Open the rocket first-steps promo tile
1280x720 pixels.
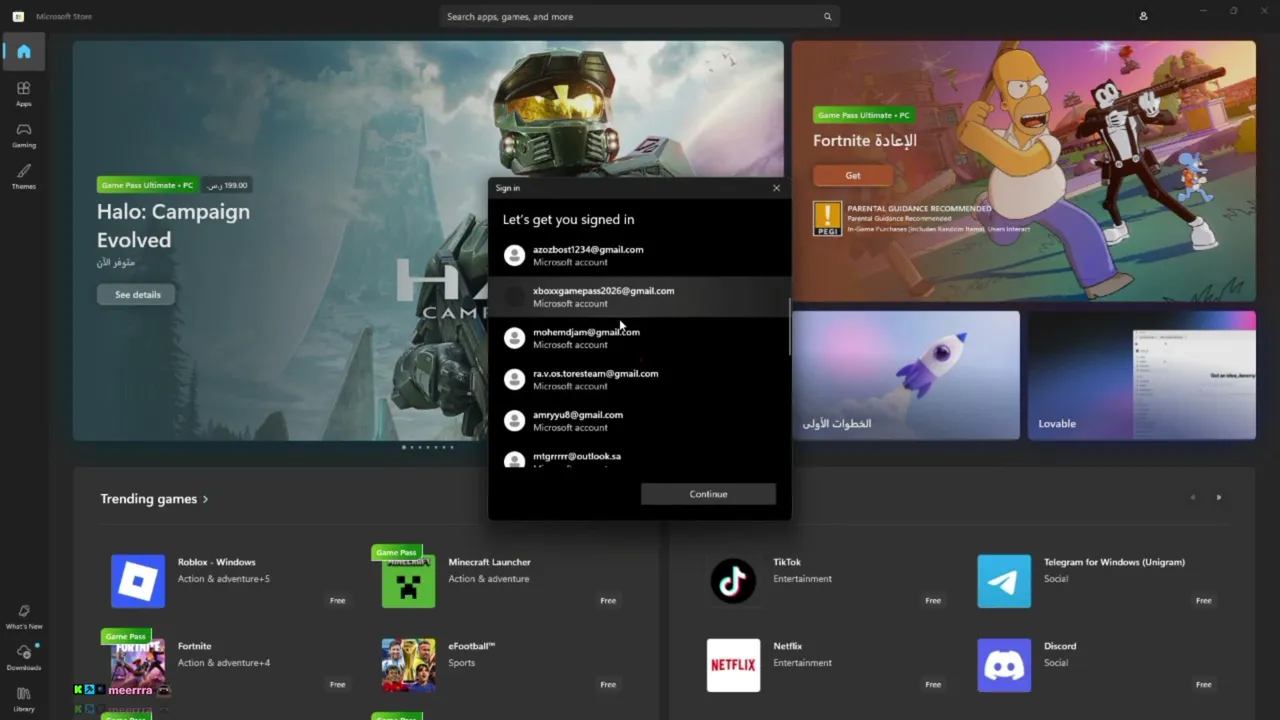coord(906,375)
